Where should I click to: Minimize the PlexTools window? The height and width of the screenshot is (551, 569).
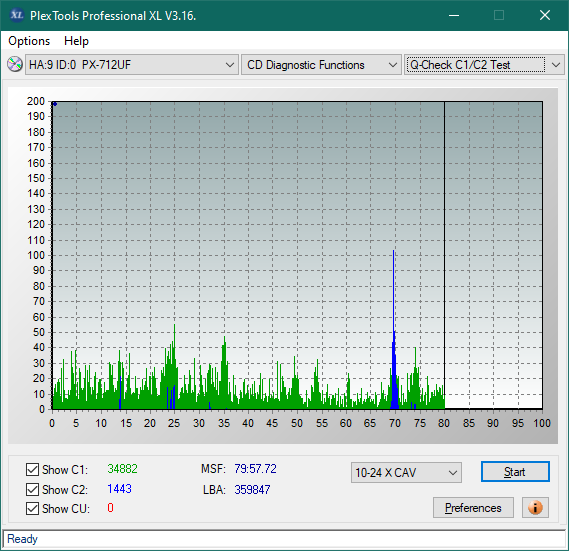coord(454,15)
